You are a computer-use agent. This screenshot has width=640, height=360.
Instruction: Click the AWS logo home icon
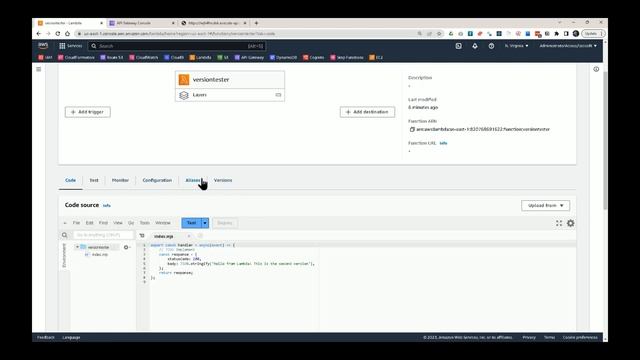[43, 46]
